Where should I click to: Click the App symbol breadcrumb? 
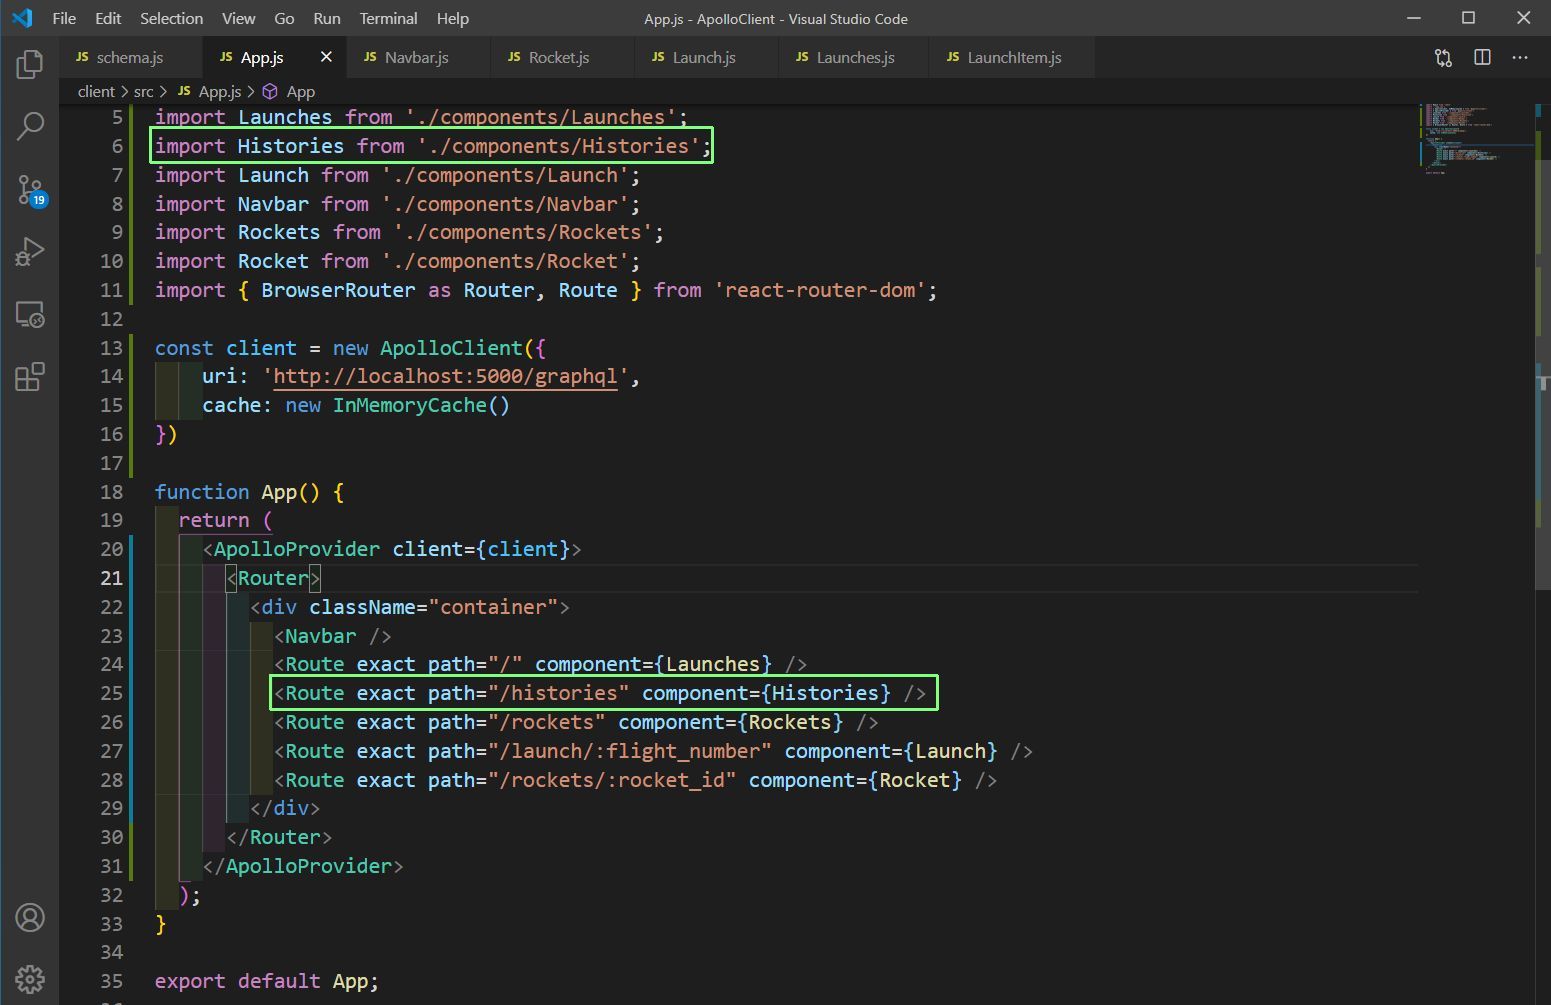point(289,91)
